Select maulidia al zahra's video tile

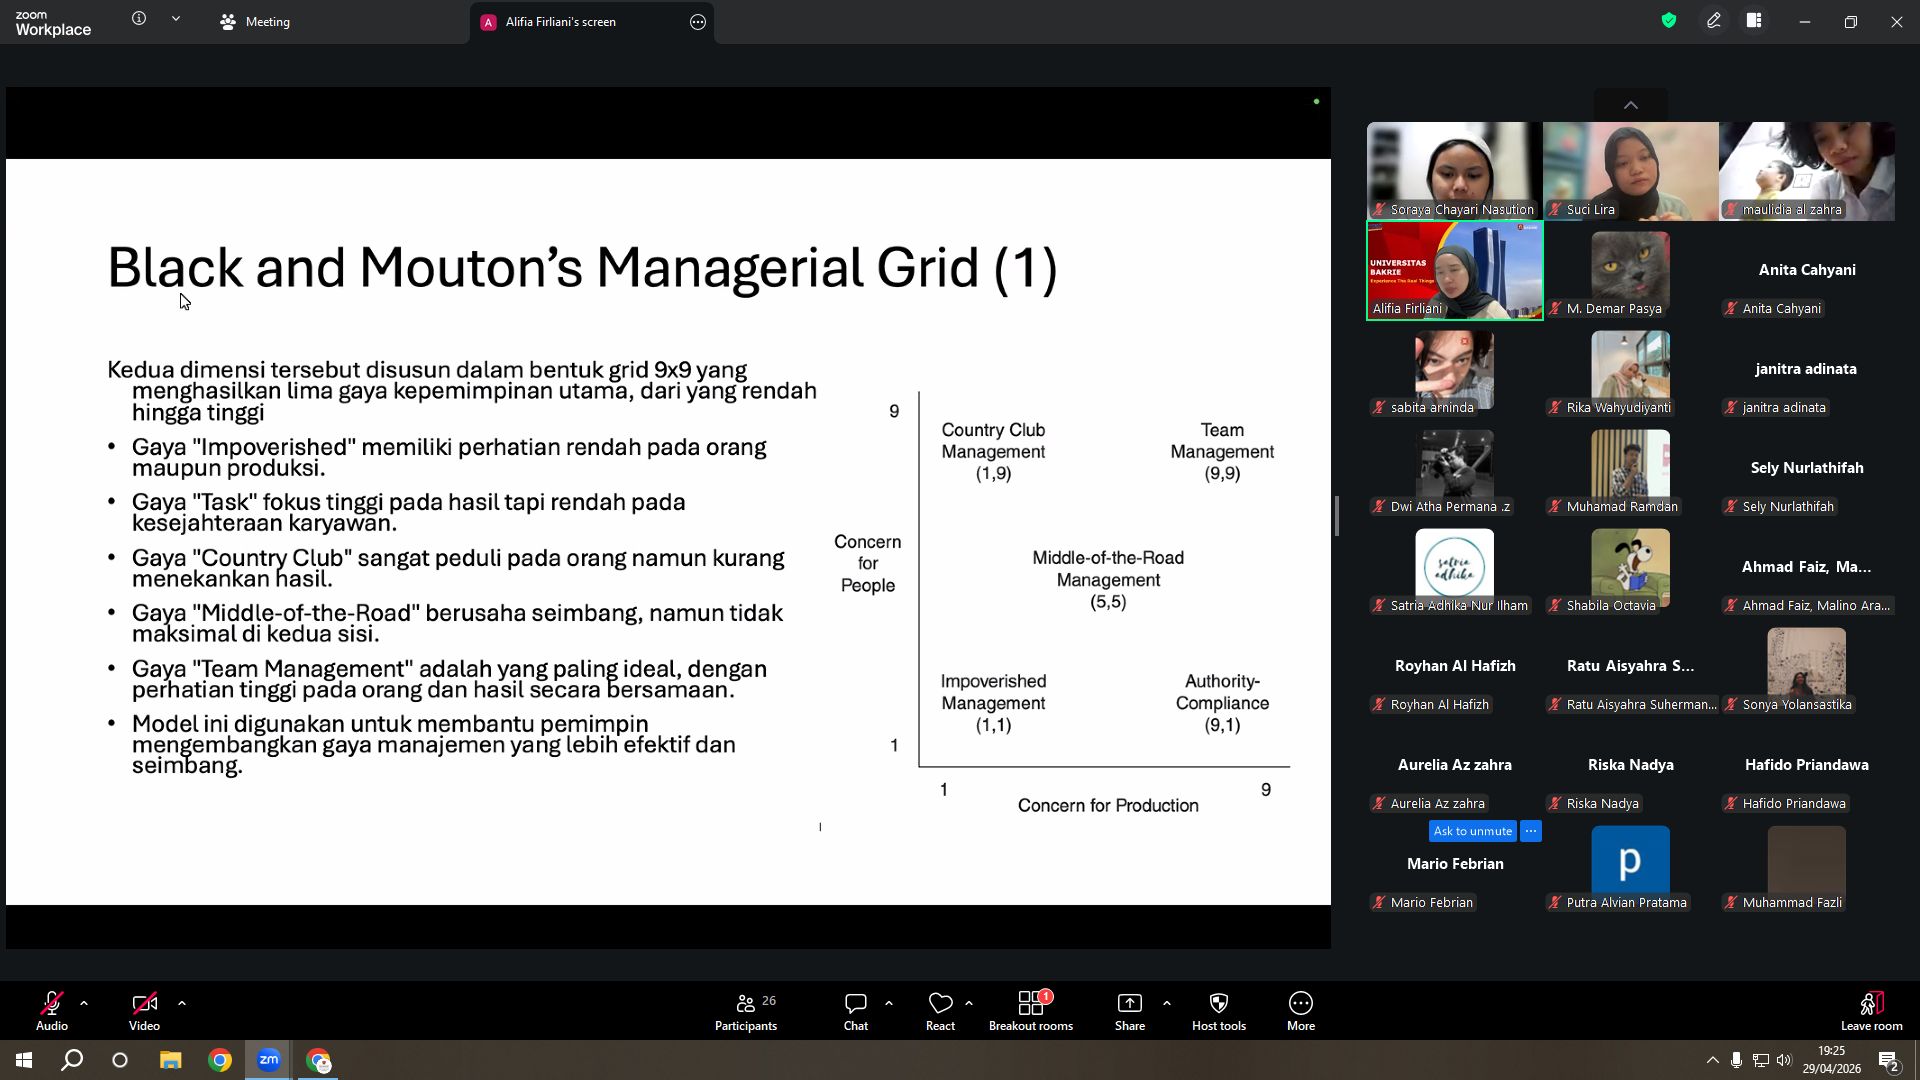pyautogui.click(x=1807, y=171)
